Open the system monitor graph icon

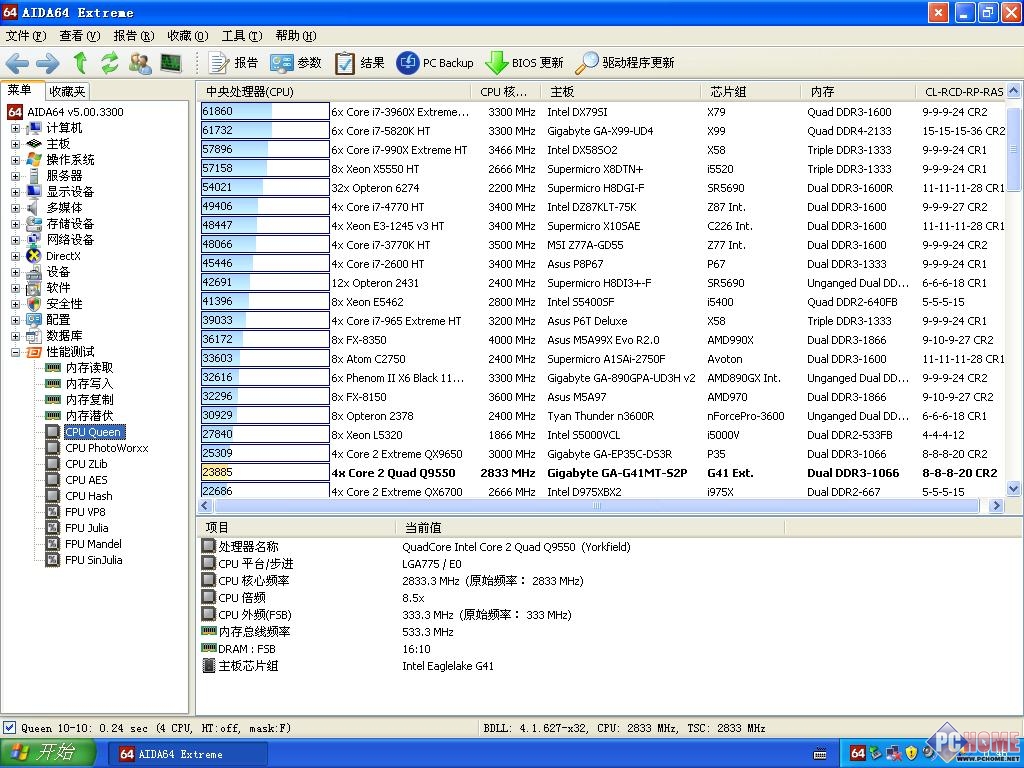[170, 63]
